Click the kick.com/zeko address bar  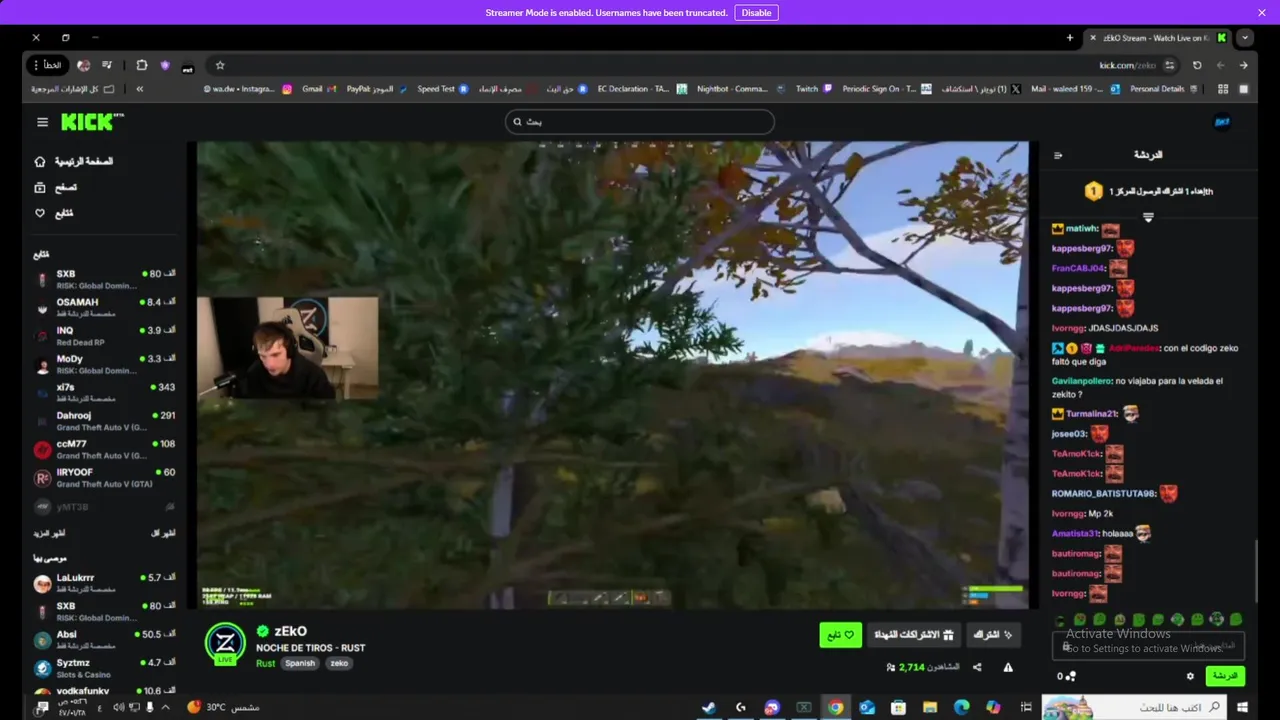1127,65
